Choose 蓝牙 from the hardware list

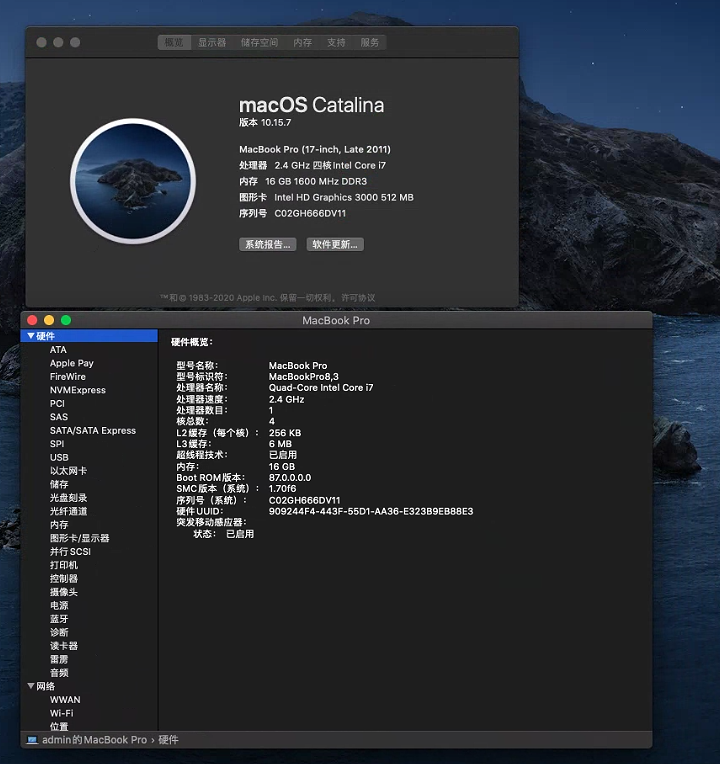pos(59,619)
